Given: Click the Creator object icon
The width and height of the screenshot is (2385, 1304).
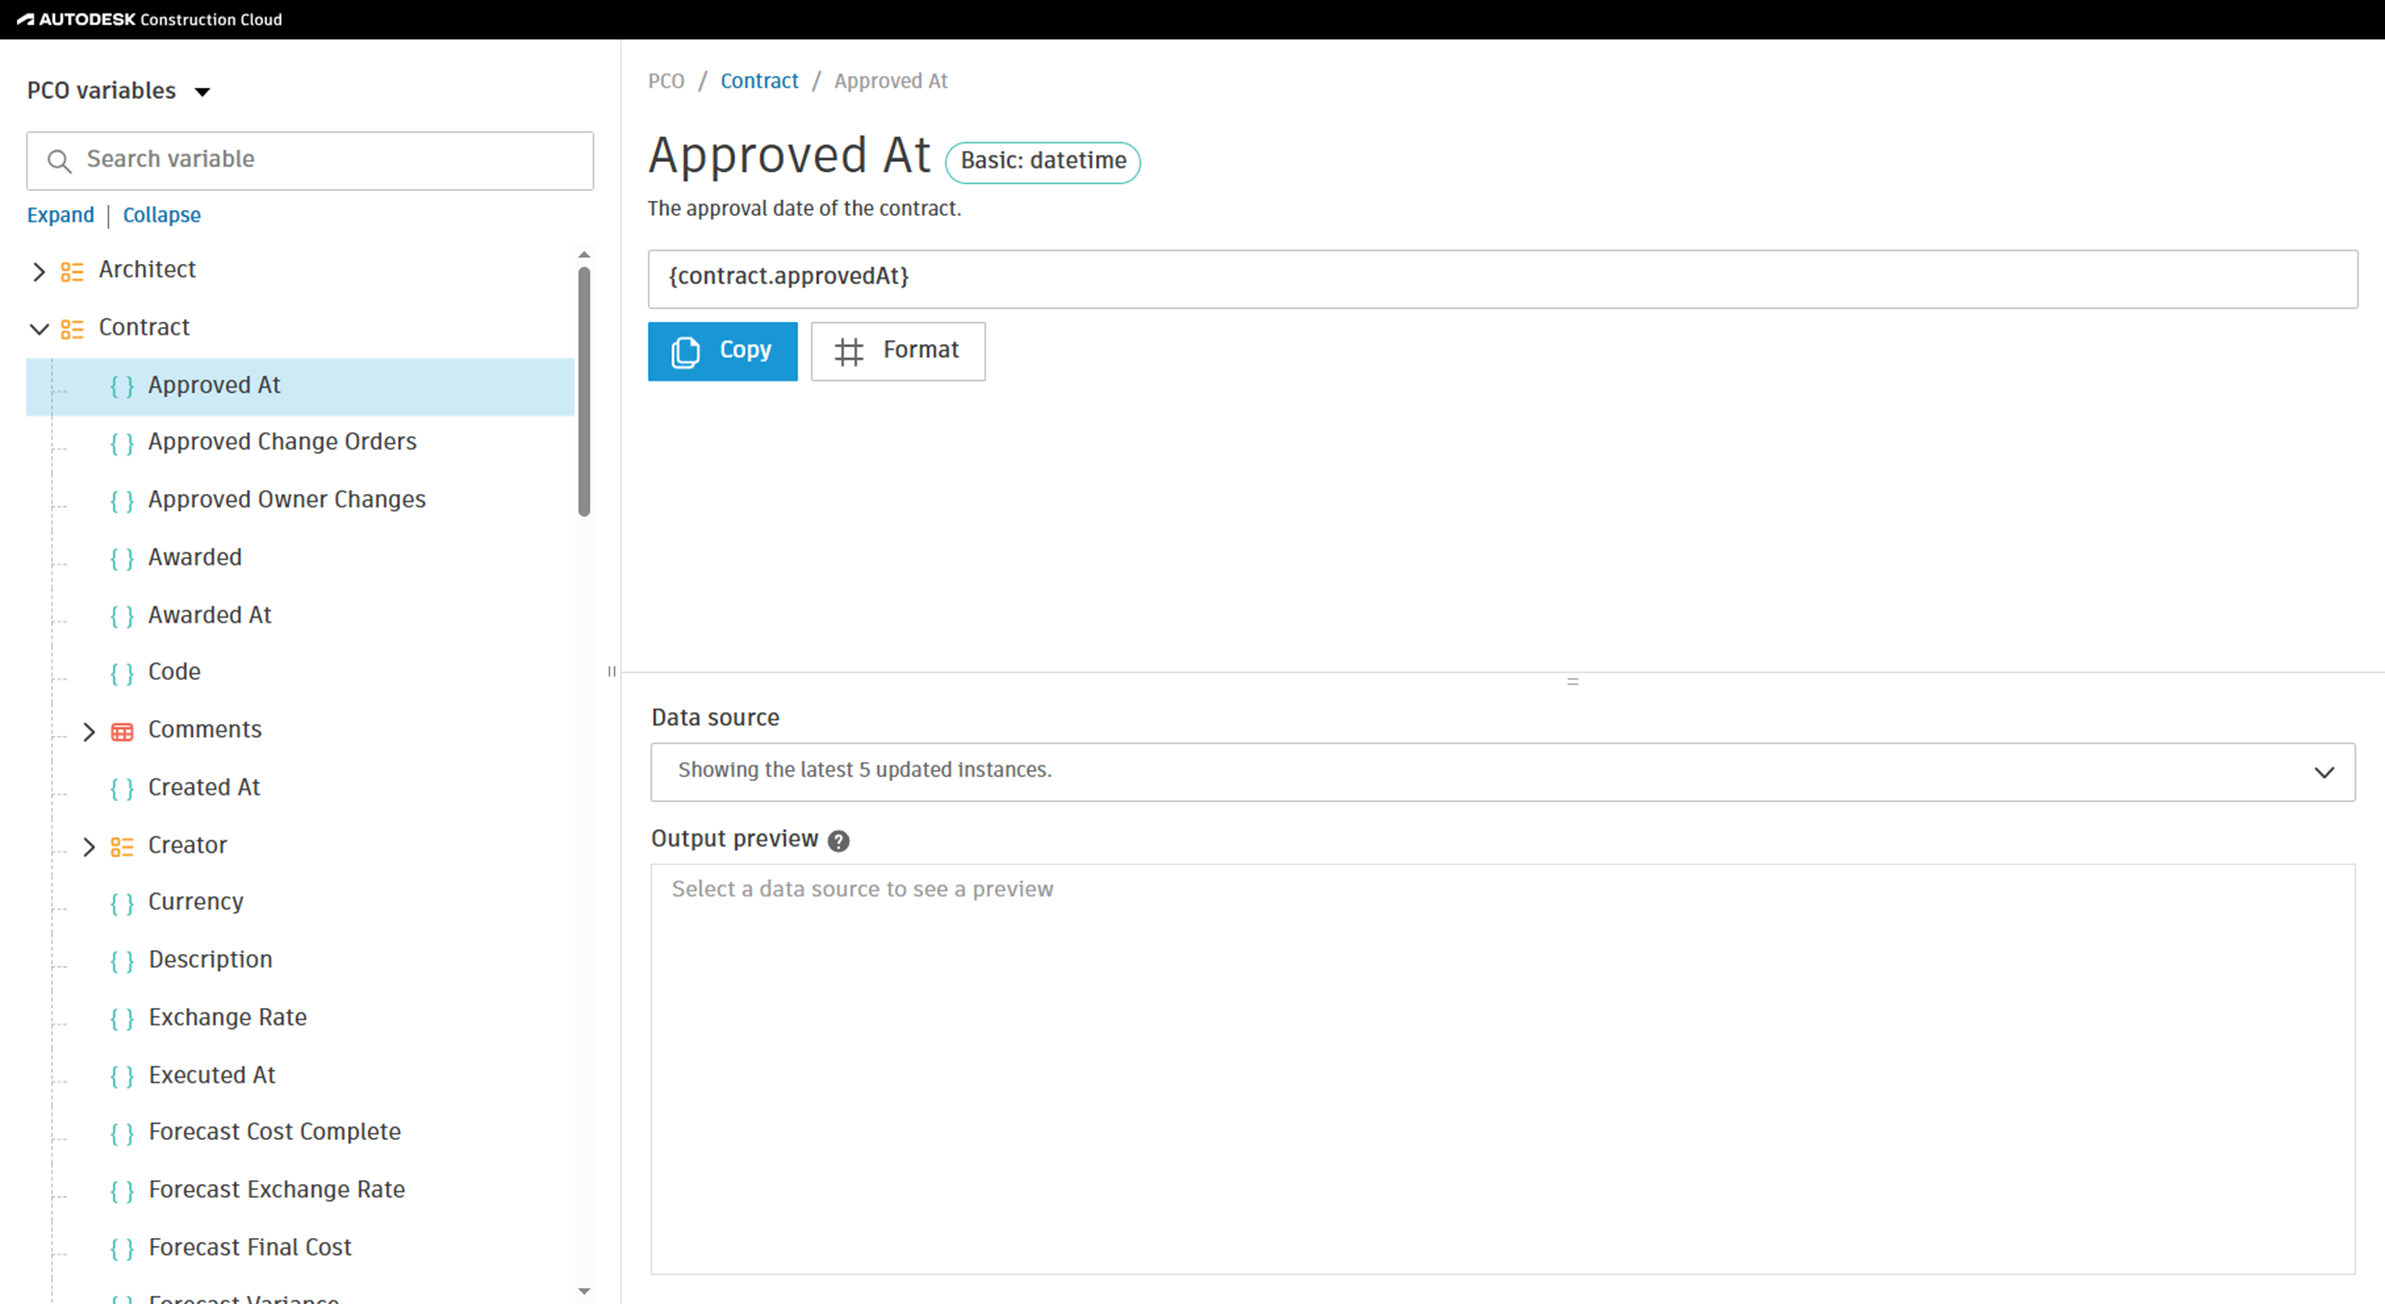Looking at the screenshot, I should (122, 847).
